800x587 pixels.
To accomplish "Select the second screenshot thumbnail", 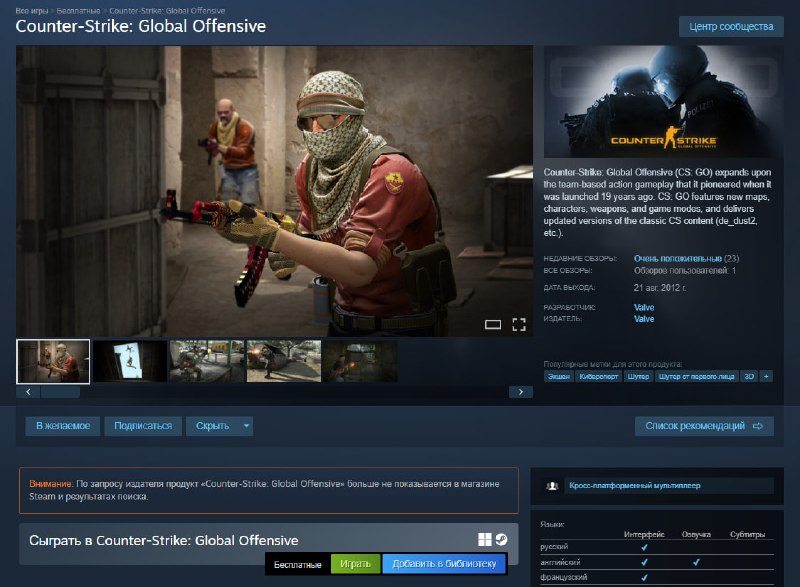I will pos(130,361).
